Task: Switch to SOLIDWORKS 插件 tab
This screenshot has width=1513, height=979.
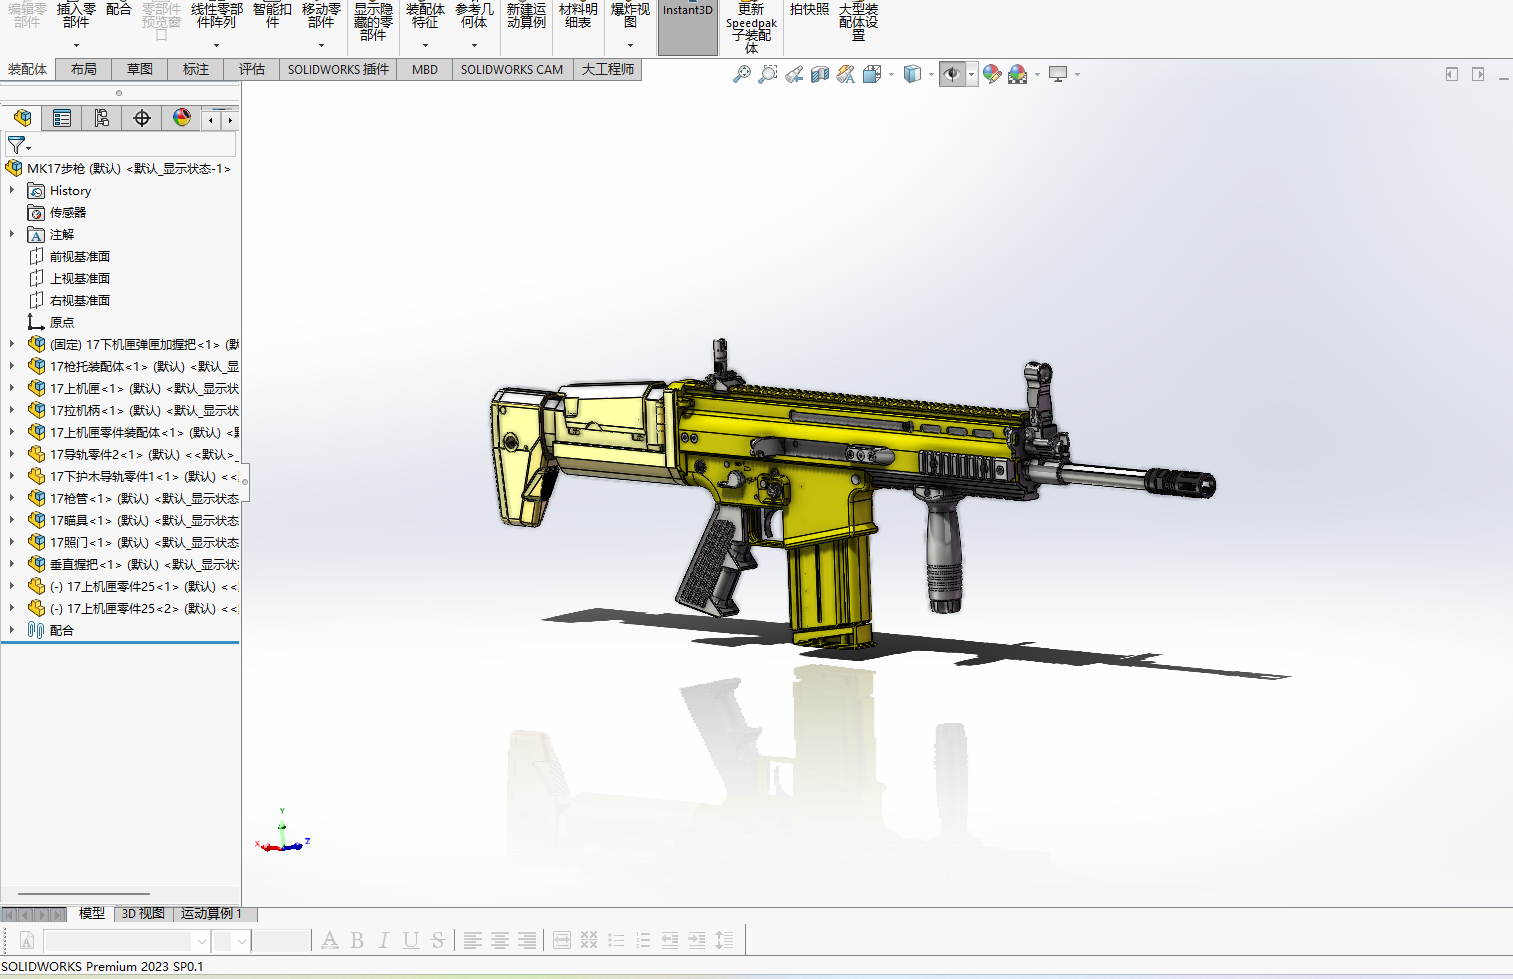Action: tap(338, 69)
